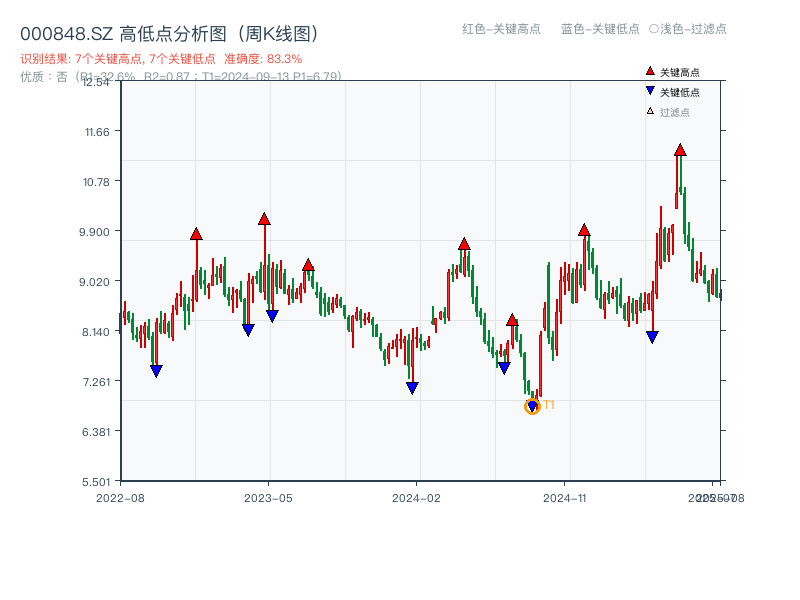Image resolution: width=800 pixels, height=600 pixels.
Task: Click the orange-circled T1 low-point marker
Action: coord(532,406)
